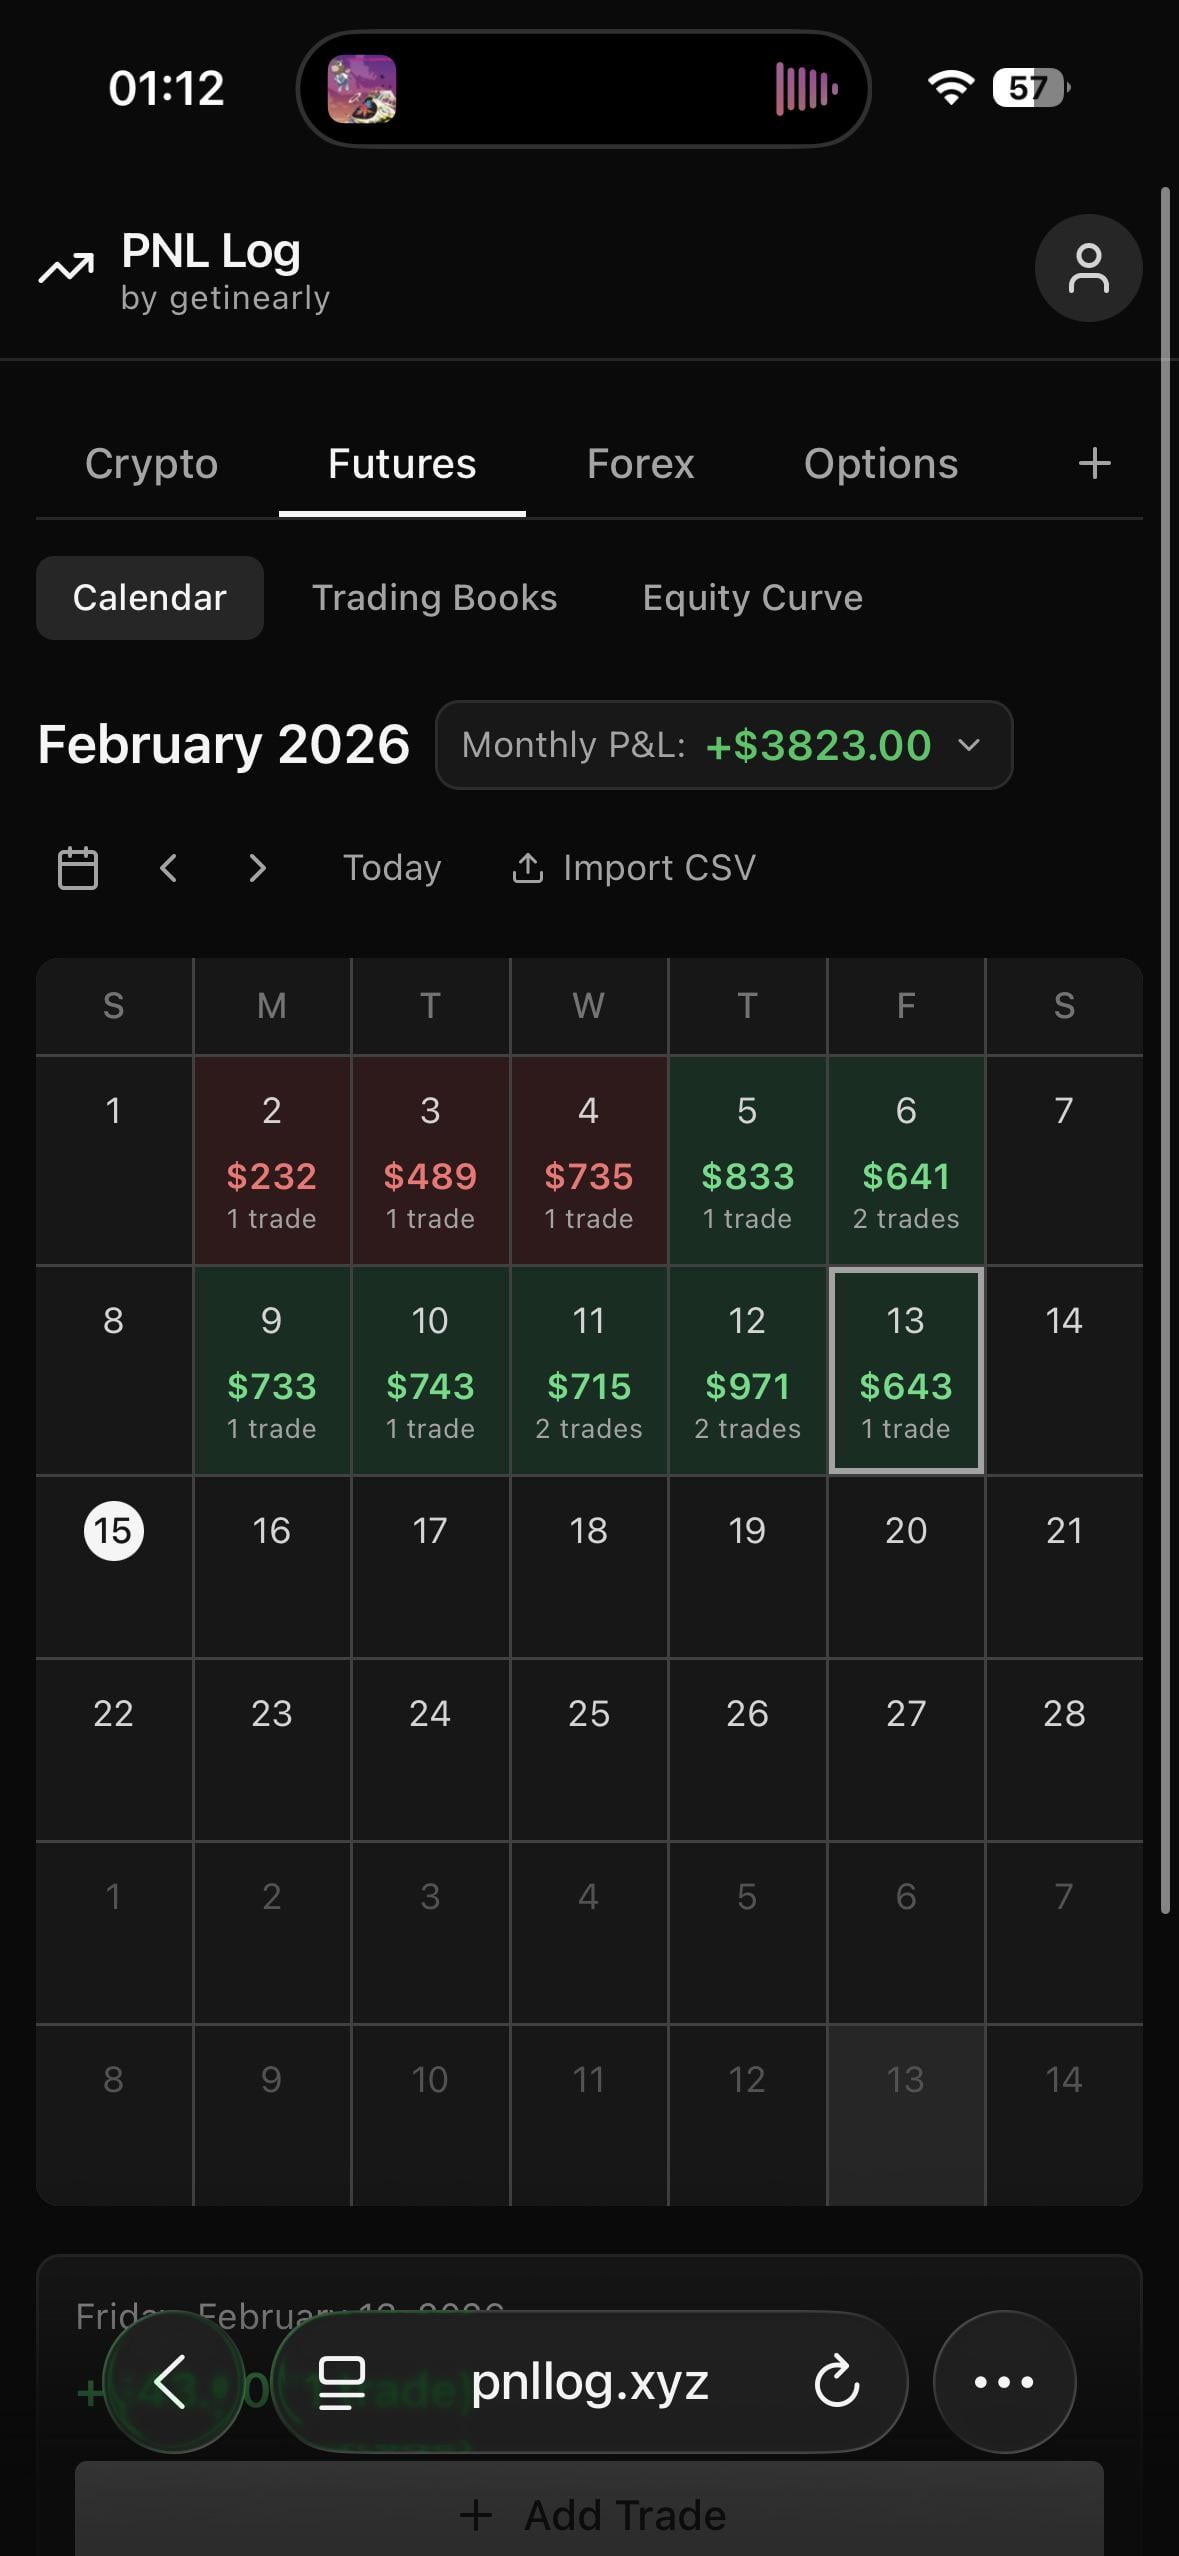This screenshot has width=1179, height=2556.
Task: Open the browser page menu icon
Action: coord(341,2382)
